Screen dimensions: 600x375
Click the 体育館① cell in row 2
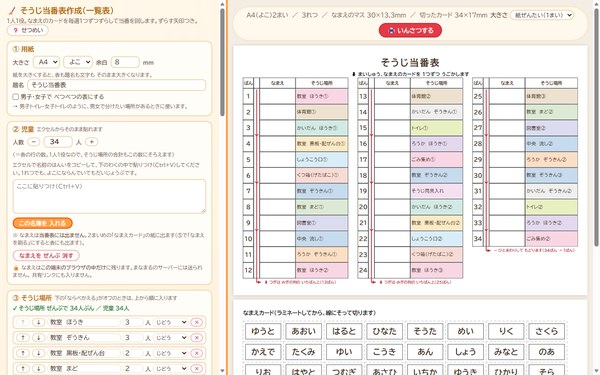click(321, 112)
